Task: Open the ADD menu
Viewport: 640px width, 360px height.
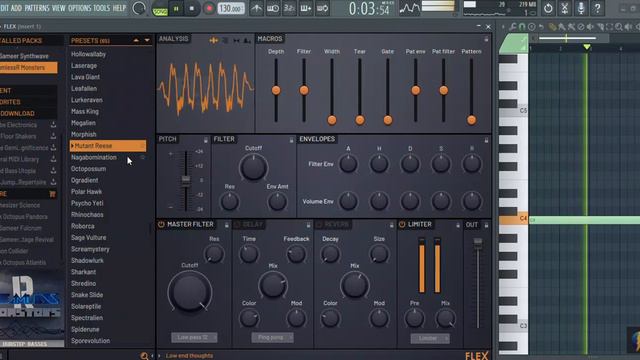Action: tap(16, 8)
